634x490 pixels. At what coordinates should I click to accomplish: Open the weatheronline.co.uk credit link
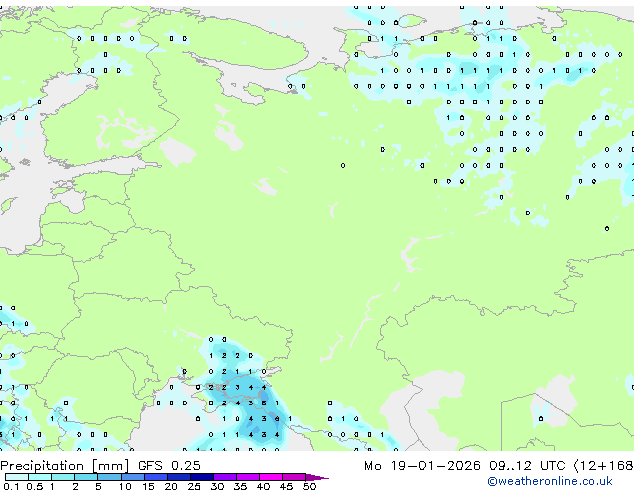pos(550,481)
